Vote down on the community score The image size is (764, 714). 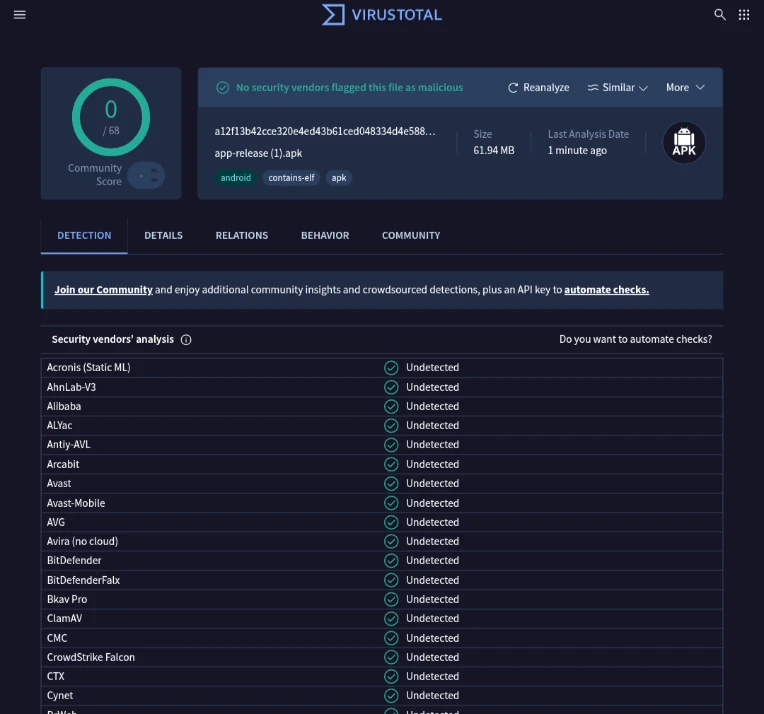(154, 180)
